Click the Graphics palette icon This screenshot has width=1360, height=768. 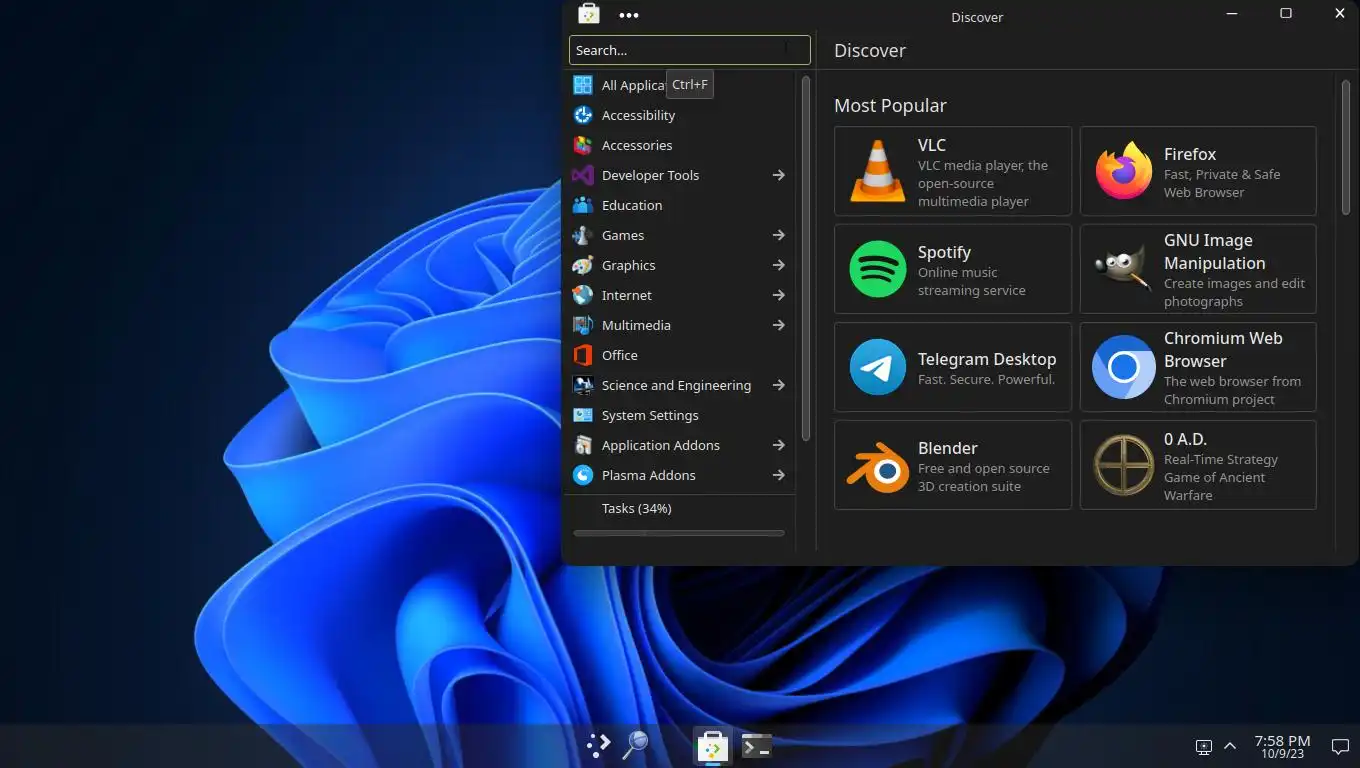tap(583, 265)
